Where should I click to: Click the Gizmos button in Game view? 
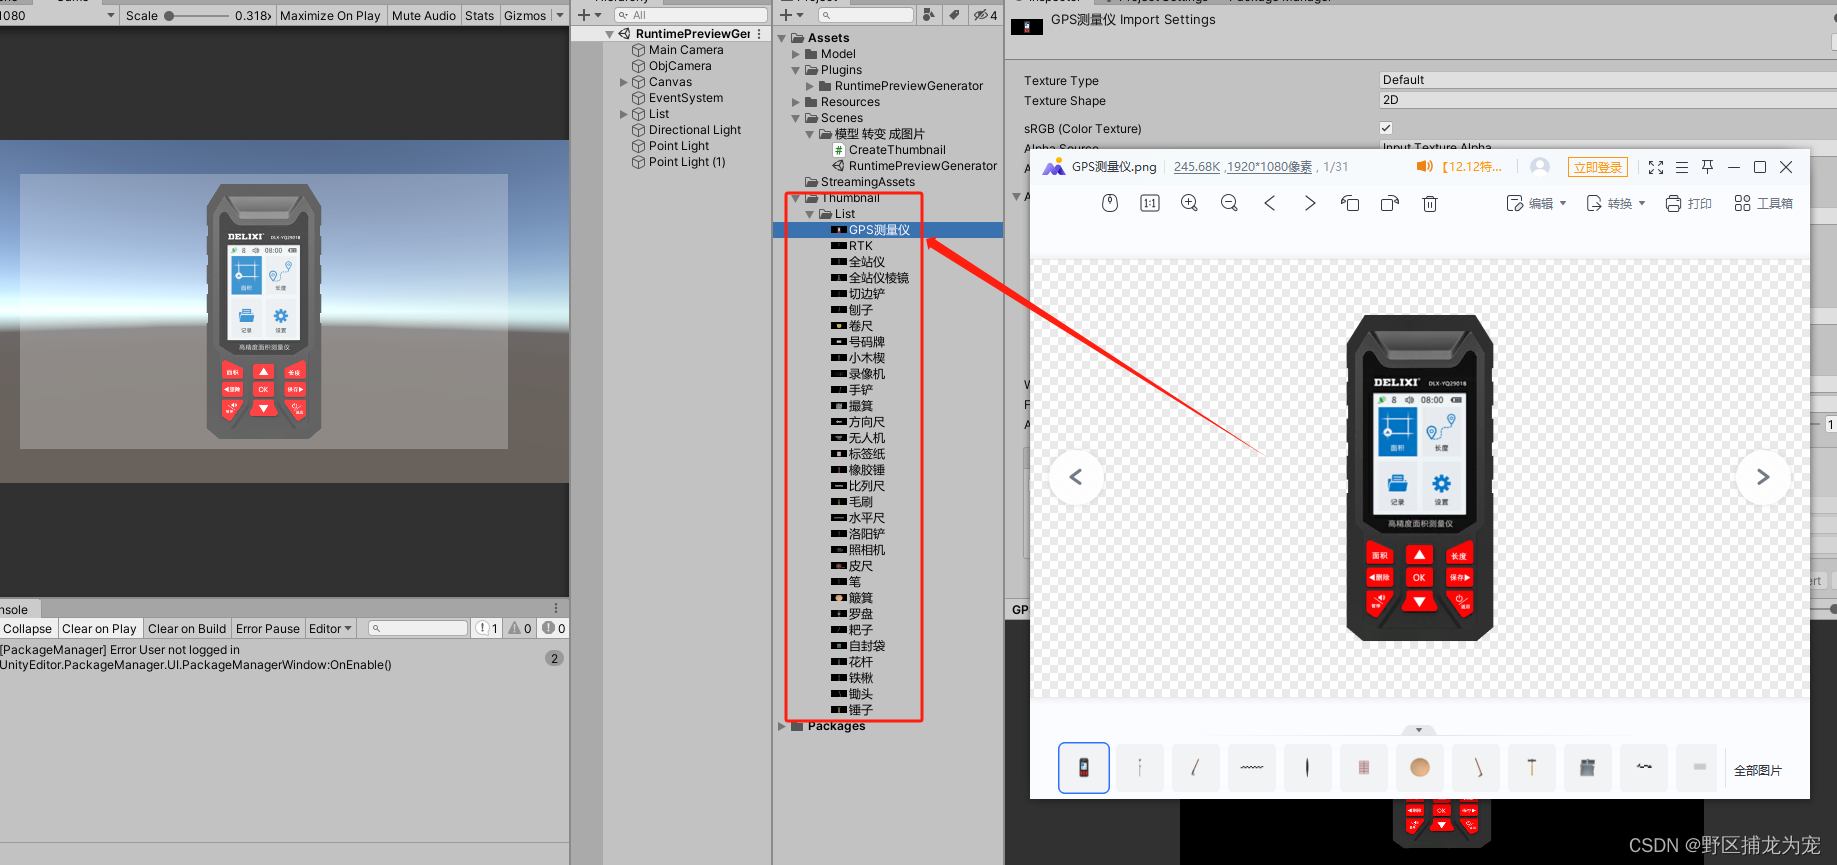(x=525, y=16)
